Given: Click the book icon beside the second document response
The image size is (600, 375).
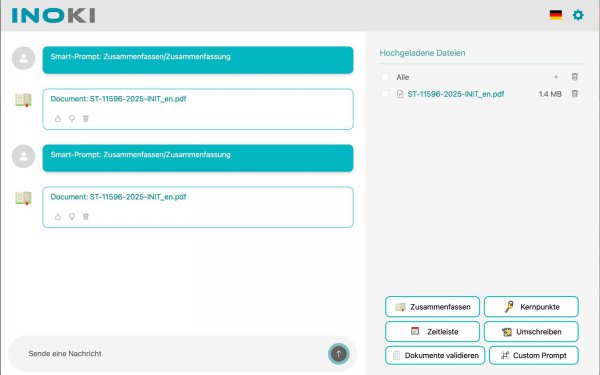Looking at the screenshot, I should point(23,198).
